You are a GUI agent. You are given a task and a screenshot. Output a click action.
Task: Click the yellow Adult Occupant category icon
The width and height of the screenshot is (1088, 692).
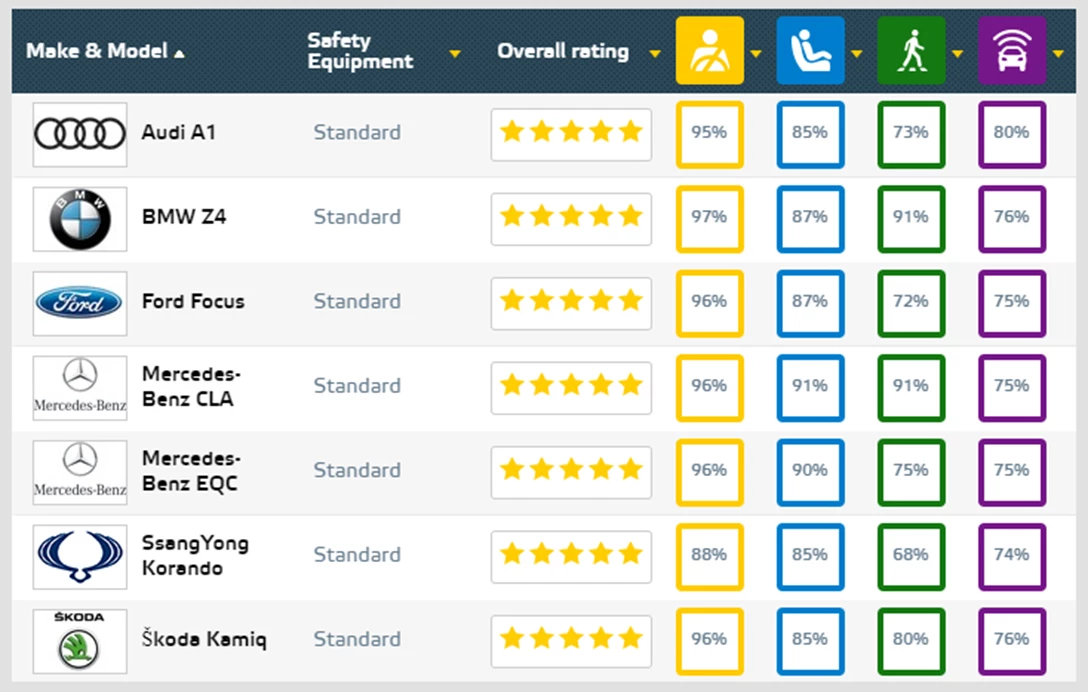click(709, 50)
